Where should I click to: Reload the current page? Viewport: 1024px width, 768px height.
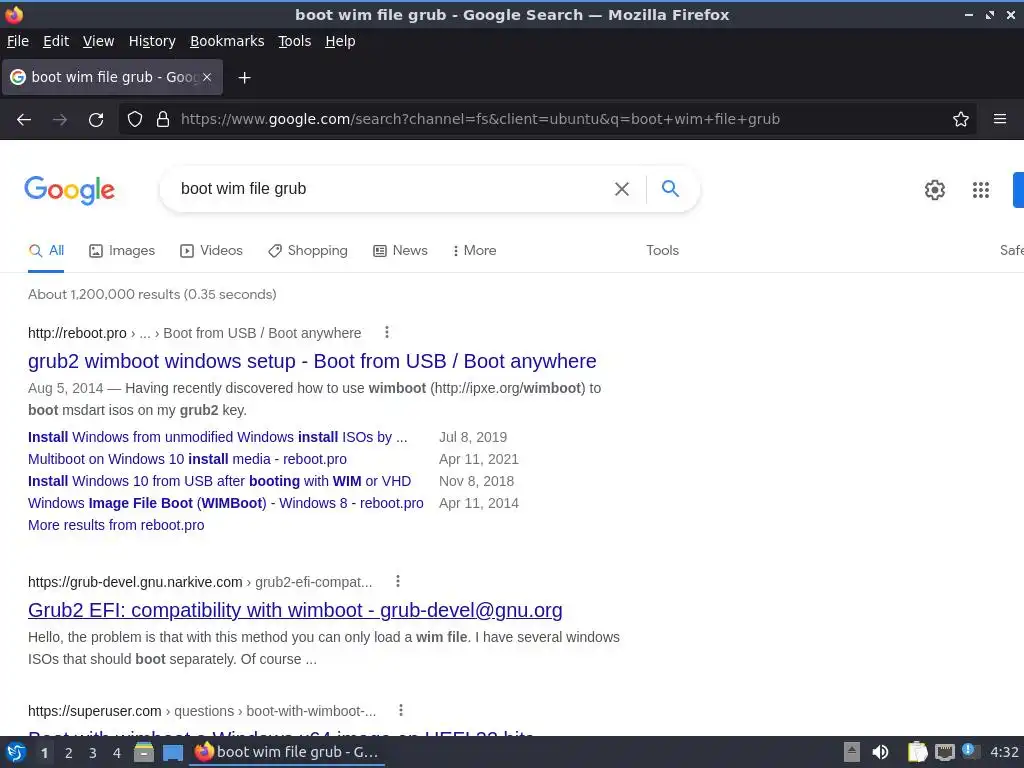(x=96, y=120)
